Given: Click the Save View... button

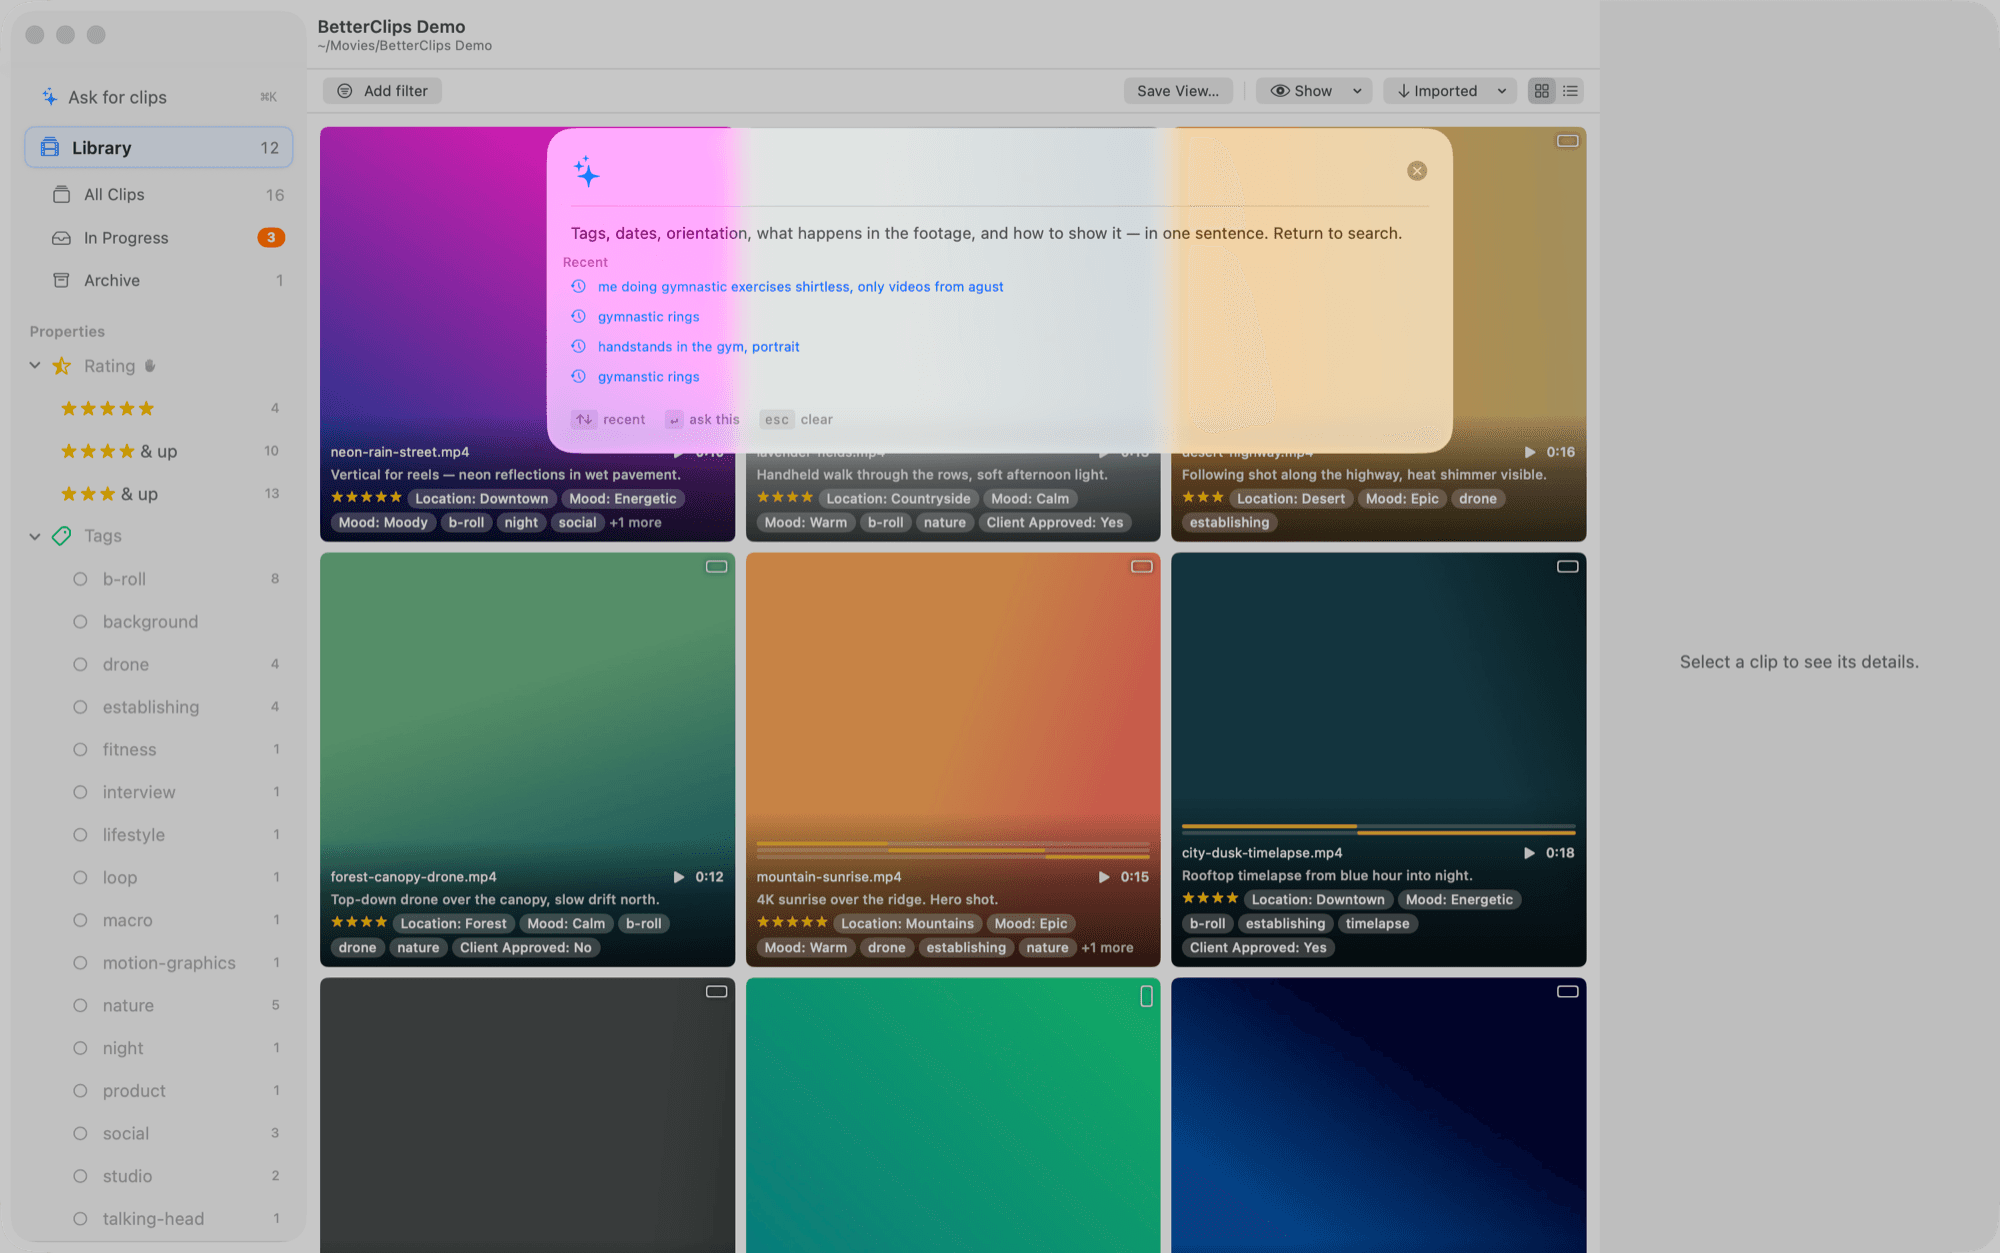Looking at the screenshot, I should click(1178, 91).
